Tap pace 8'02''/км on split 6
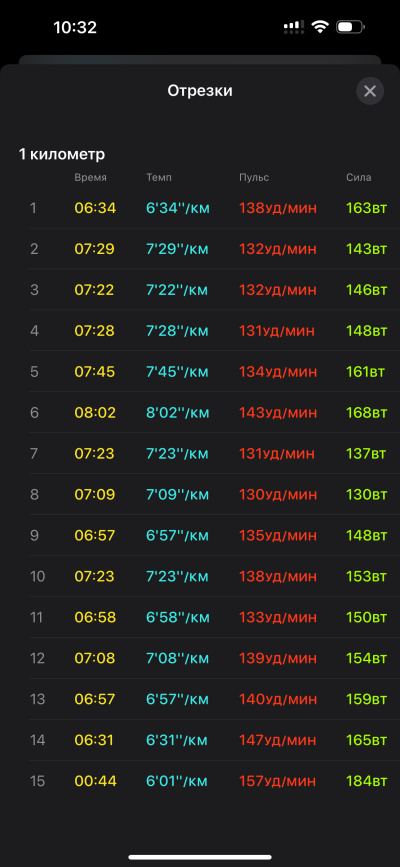Image resolution: width=400 pixels, height=867 pixels. click(178, 413)
